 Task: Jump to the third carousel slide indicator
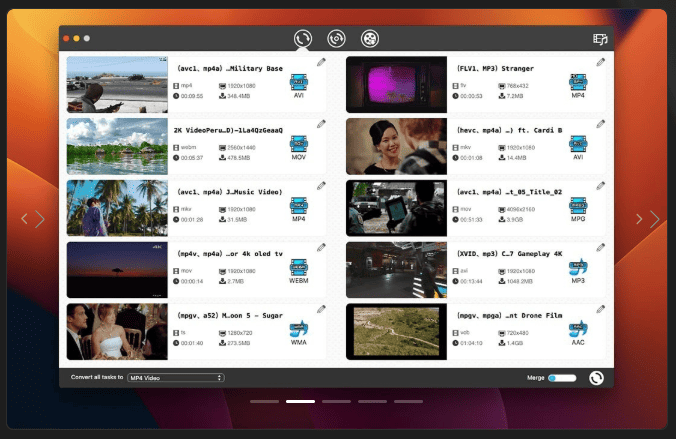336,401
